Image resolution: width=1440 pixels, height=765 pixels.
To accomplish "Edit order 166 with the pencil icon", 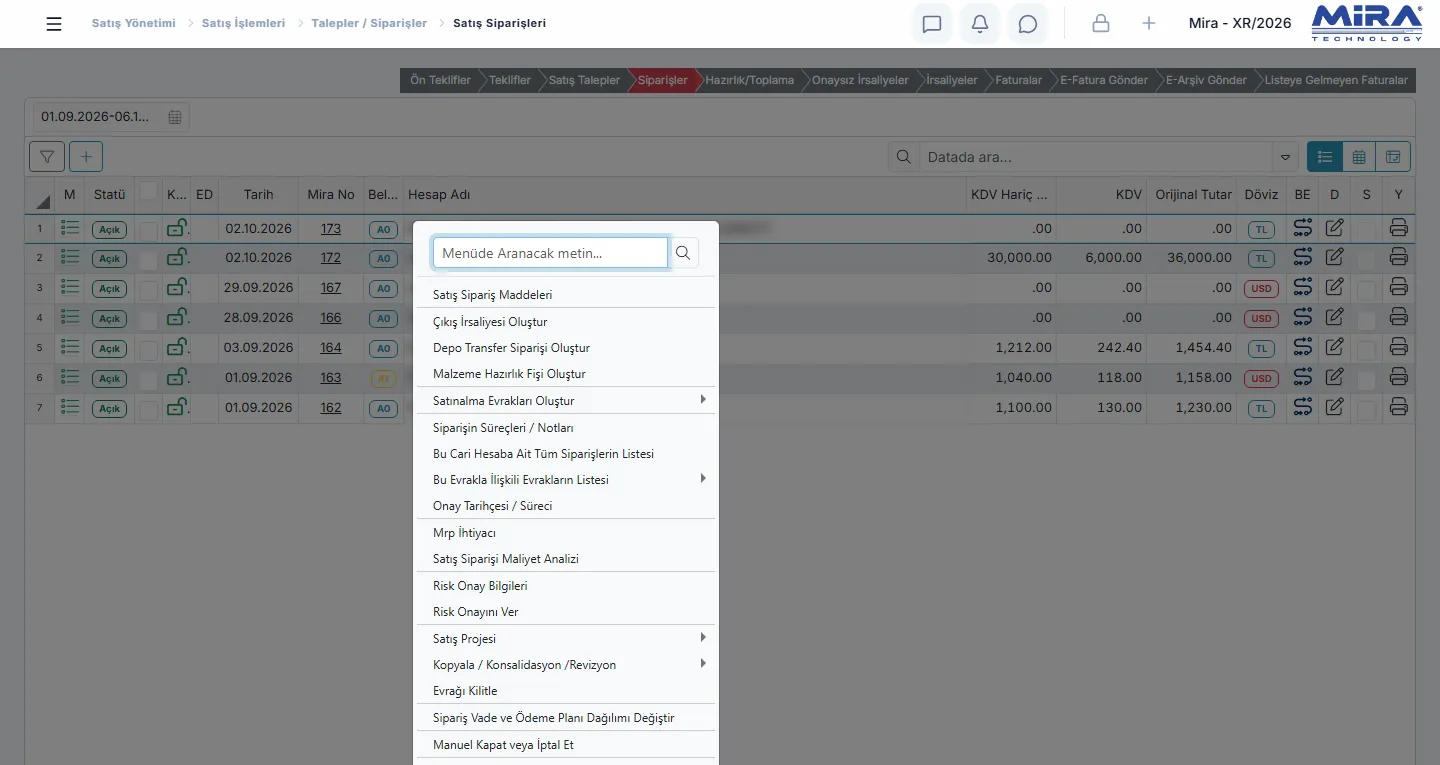I will point(1334,318).
